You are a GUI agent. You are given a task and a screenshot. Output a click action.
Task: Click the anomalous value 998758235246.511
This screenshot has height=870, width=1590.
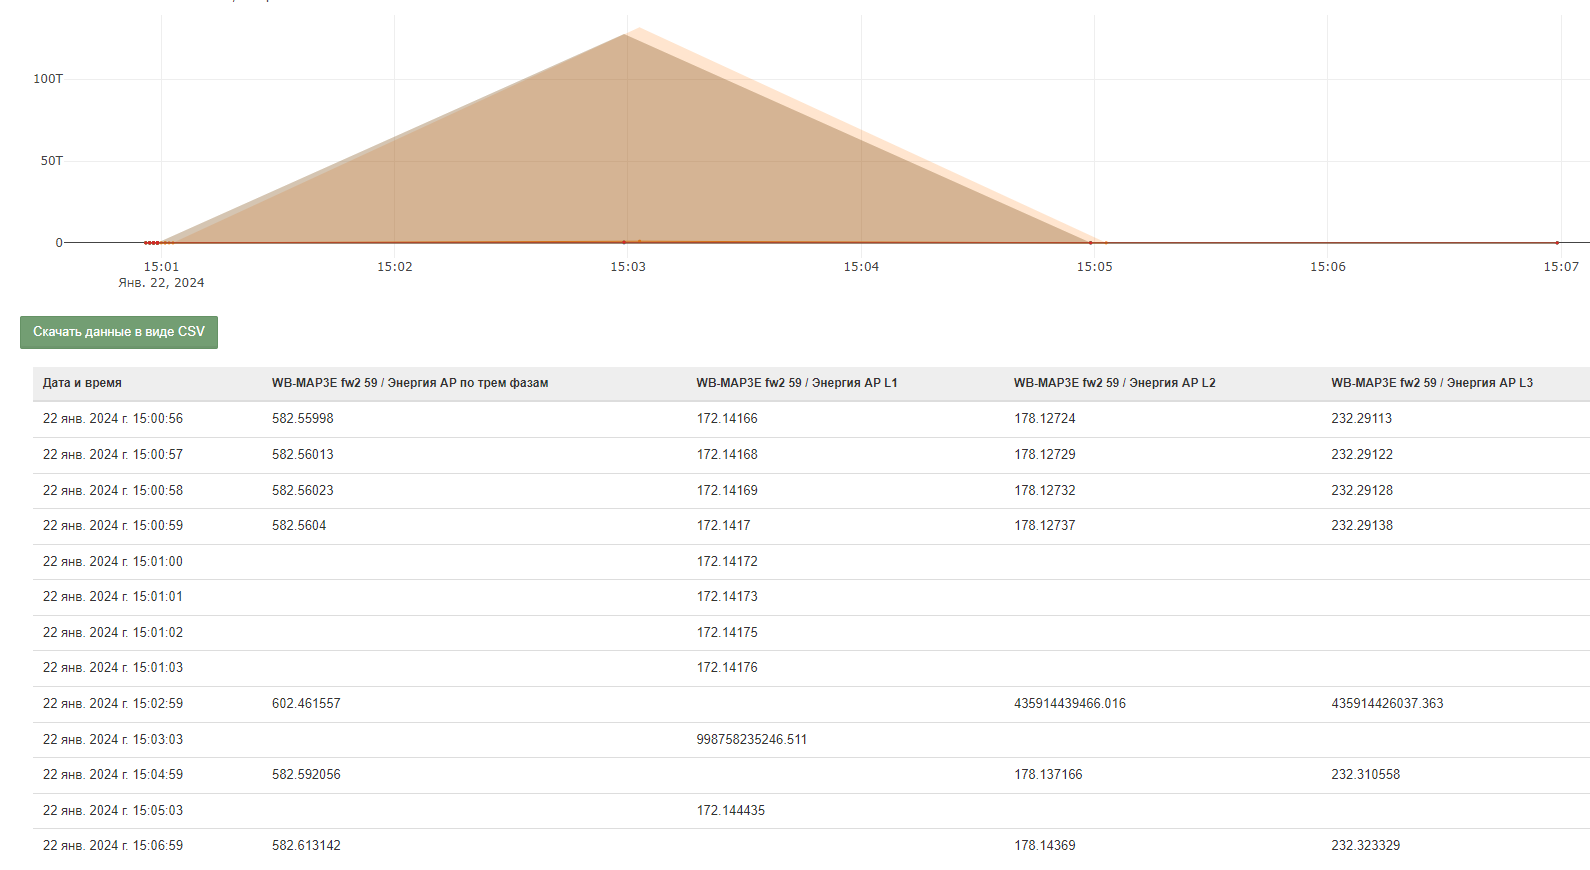click(x=752, y=740)
